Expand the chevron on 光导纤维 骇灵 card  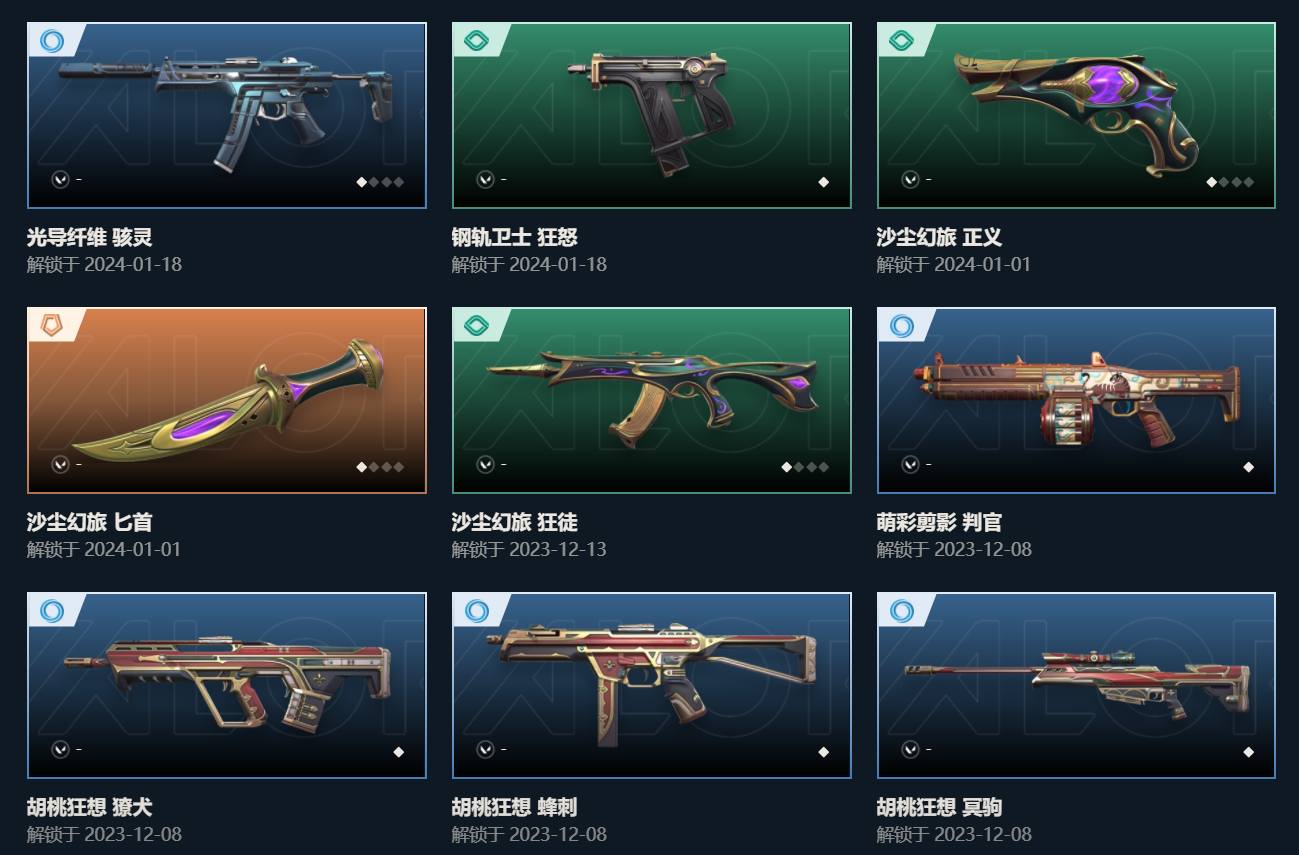coord(60,180)
